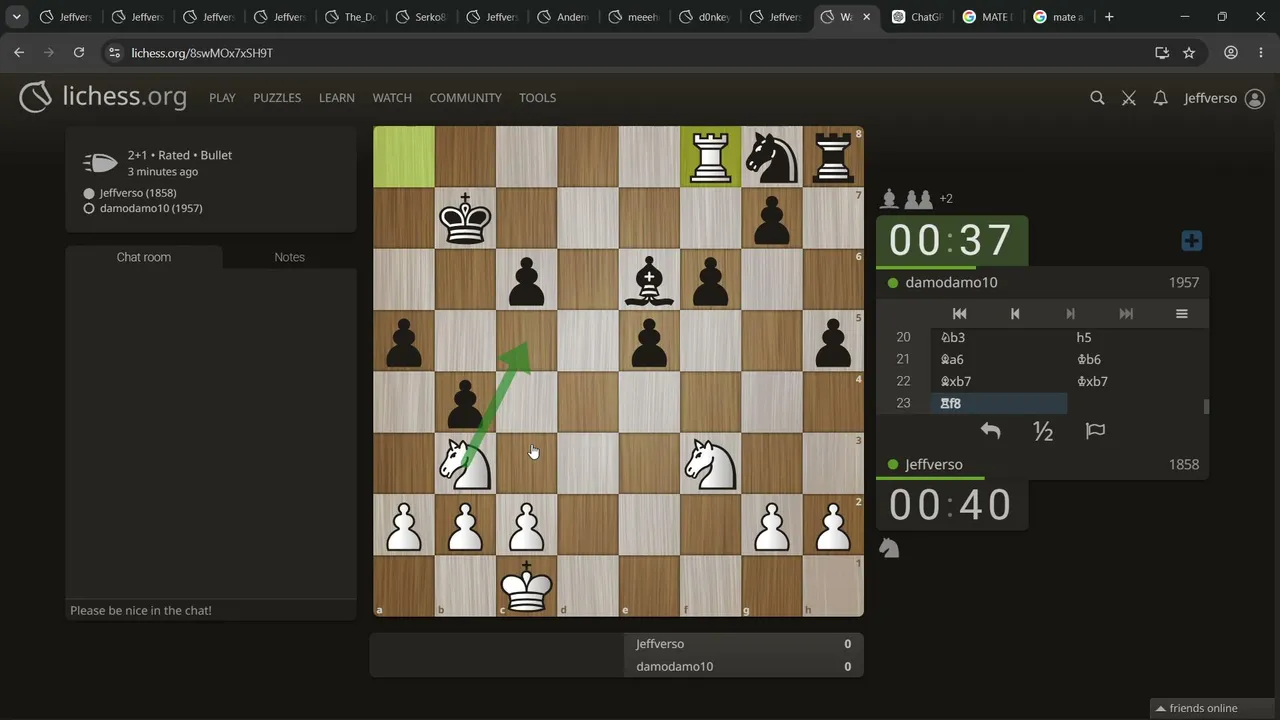Image resolution: width=1280 pixels, height=720 pixels.
Task: Open damodamo10 (1957) profile in game info
Action: point(151,208)
